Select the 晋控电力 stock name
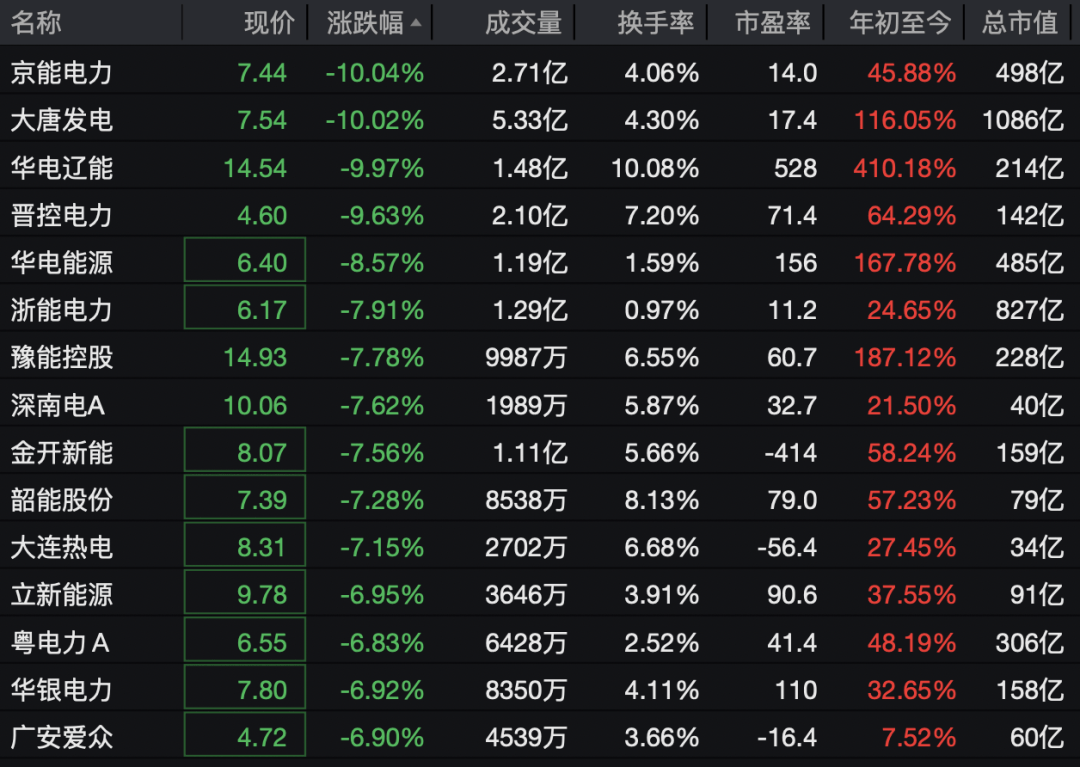 tap(61, 216)
